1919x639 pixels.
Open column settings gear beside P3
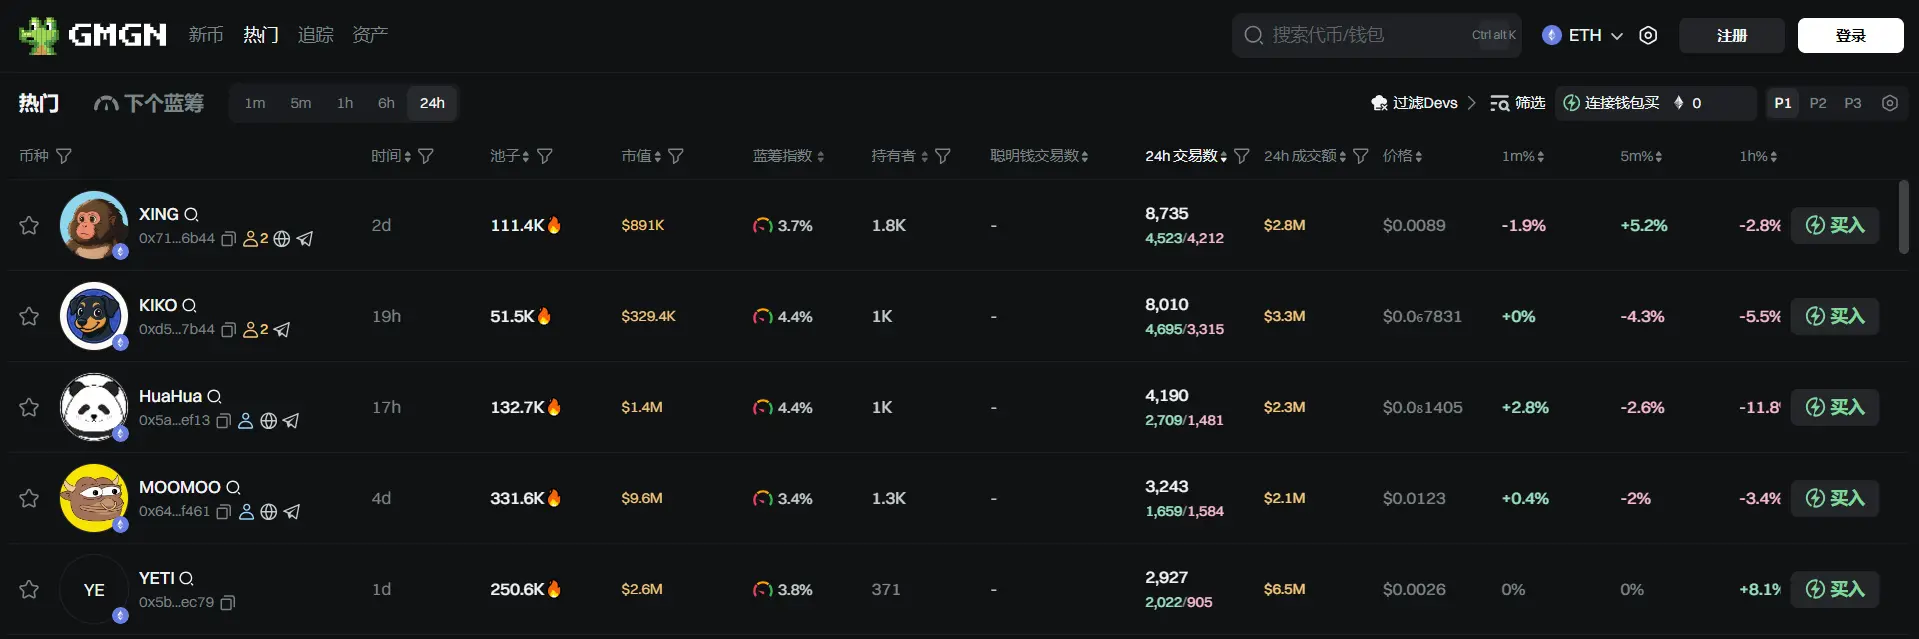(x=1889, y=103)
